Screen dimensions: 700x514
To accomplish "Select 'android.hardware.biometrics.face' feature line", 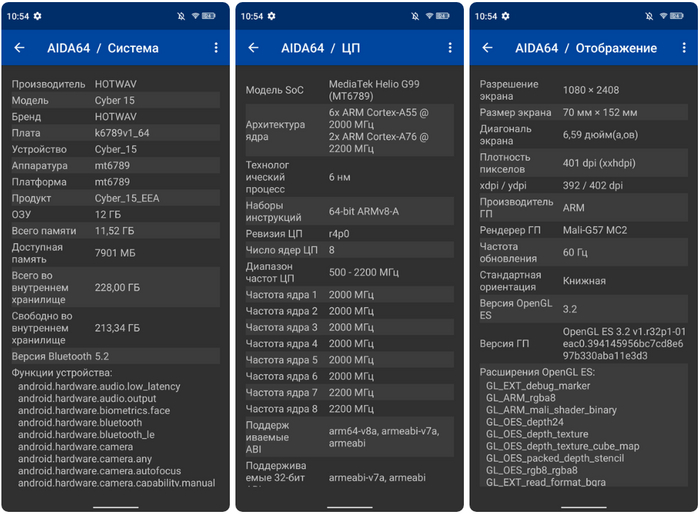I will (x=94, y=410).
